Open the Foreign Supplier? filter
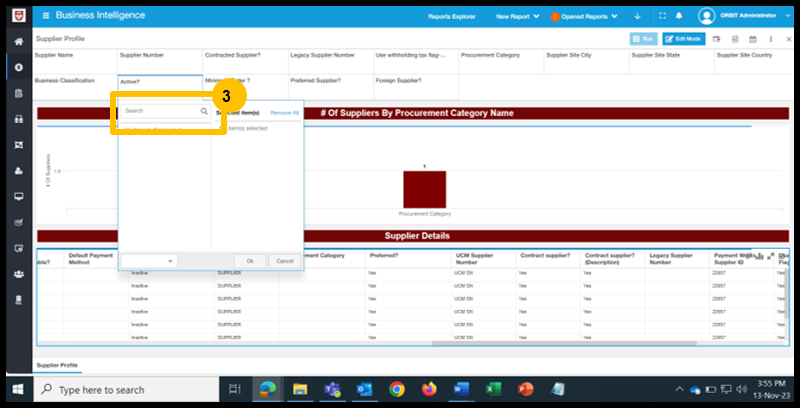 (416, 87)
